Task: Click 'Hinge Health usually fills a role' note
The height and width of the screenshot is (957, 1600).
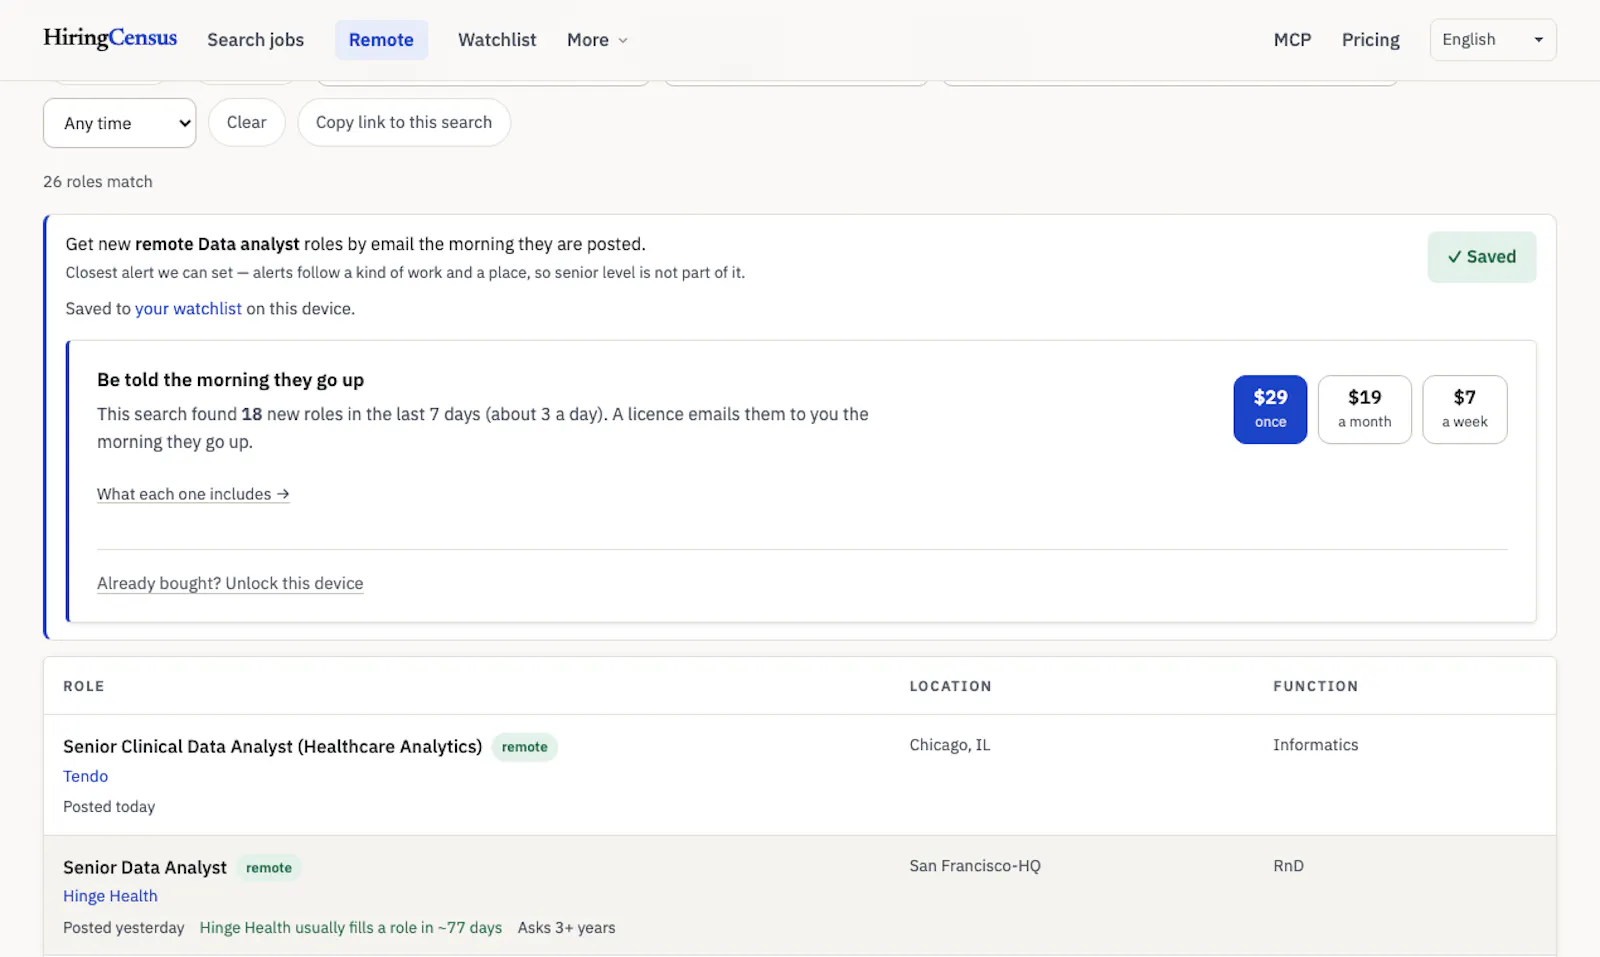Action: coord(351,928)
